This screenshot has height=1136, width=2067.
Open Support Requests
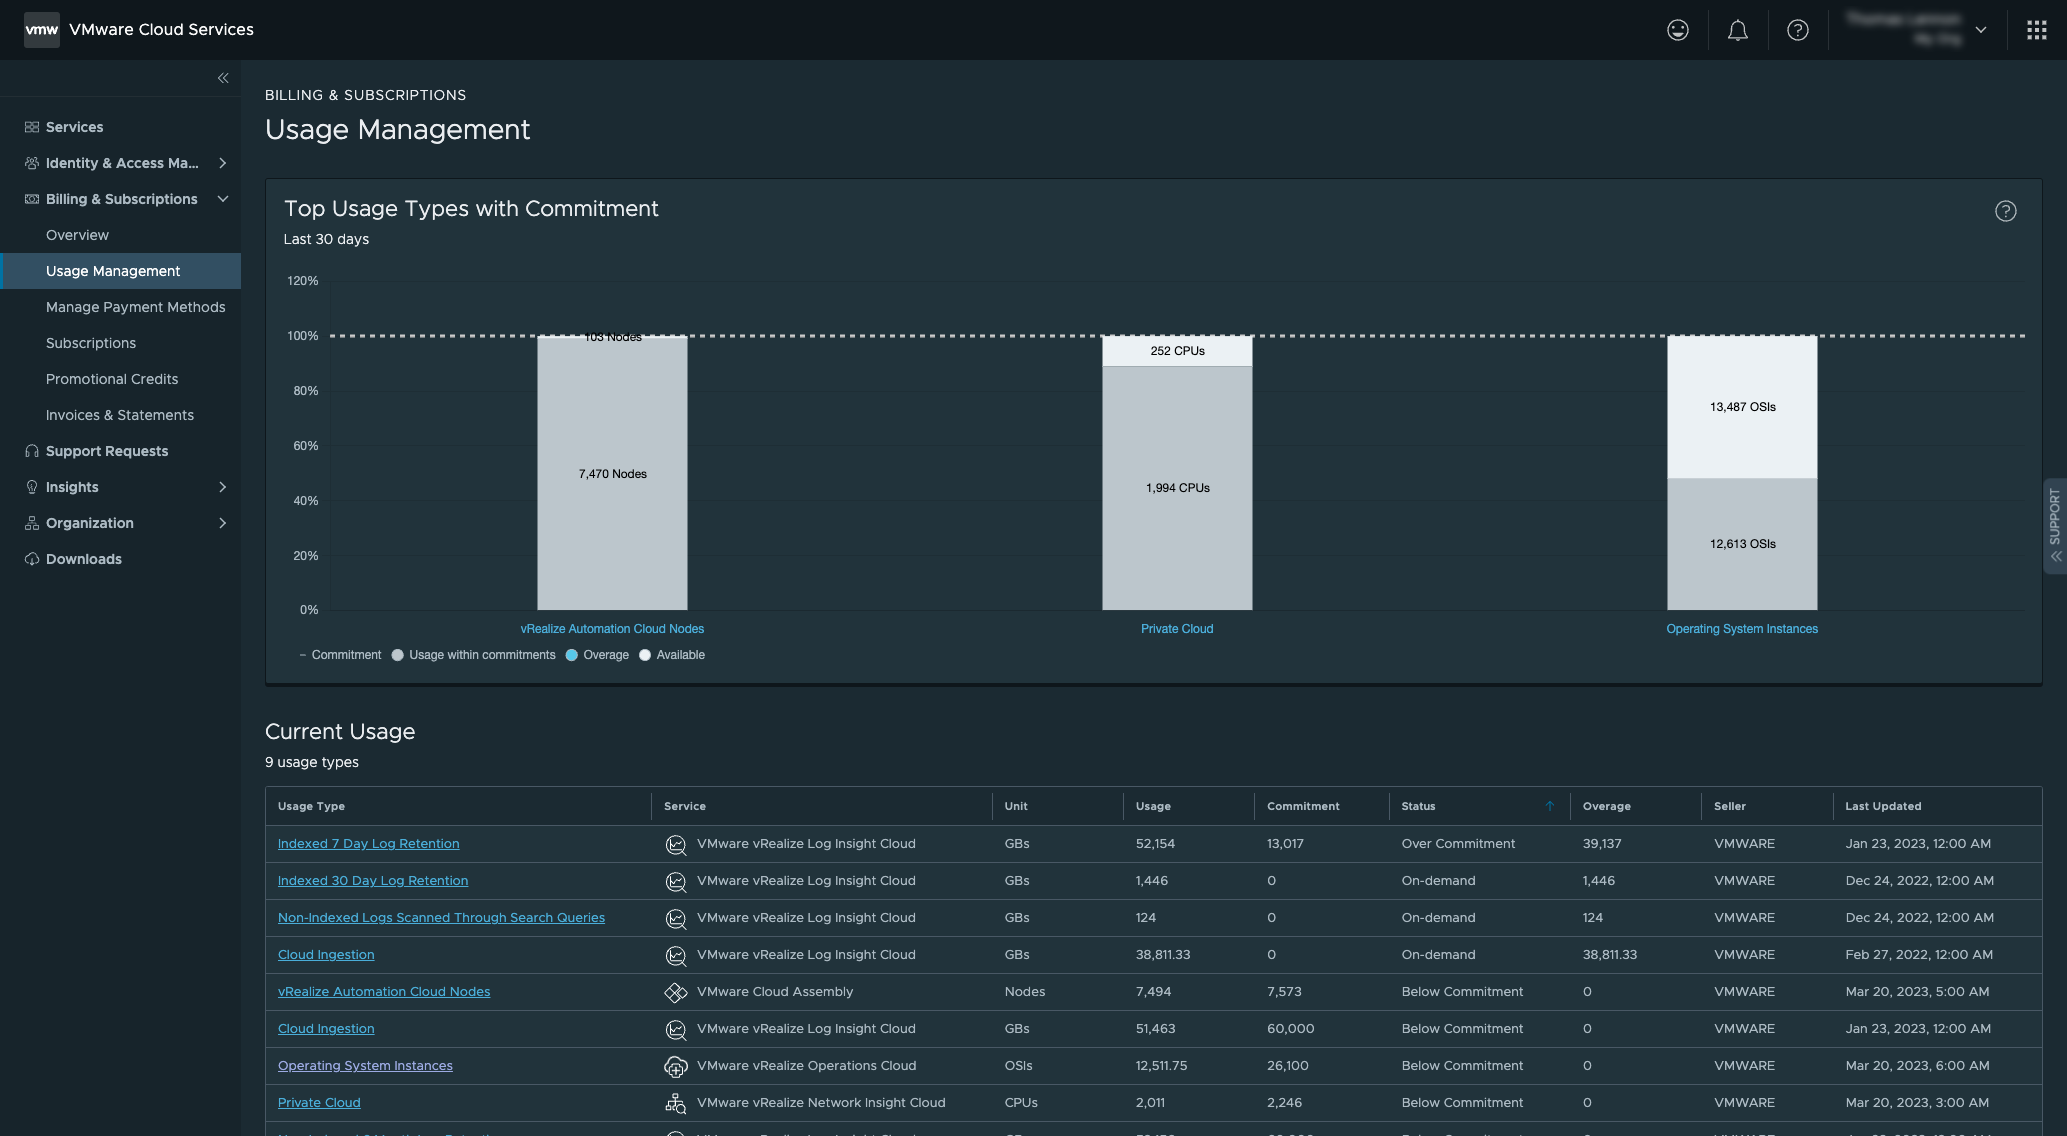click(107, 451)
